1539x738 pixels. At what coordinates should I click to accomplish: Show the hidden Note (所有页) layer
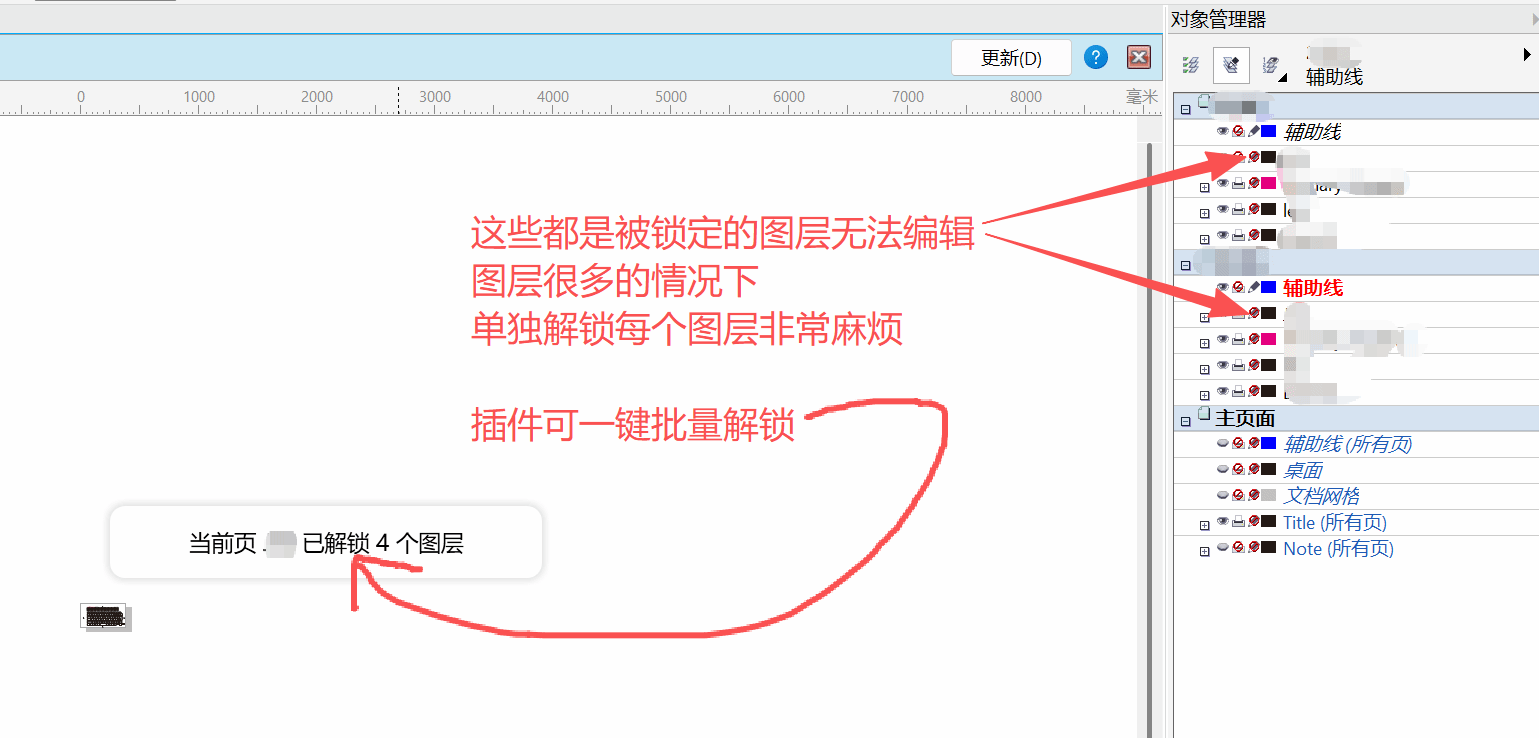point(1222,548)
